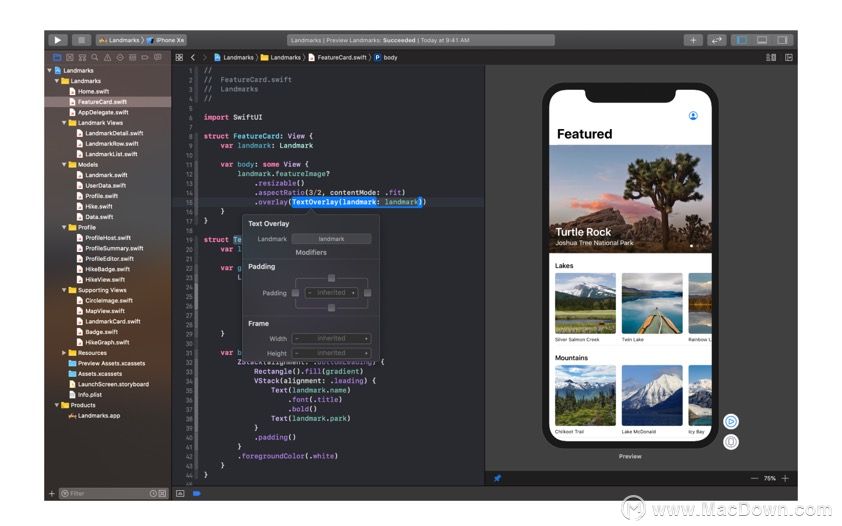
Task: Toggle the top padding edge checkbox
Action: [331, 279]
